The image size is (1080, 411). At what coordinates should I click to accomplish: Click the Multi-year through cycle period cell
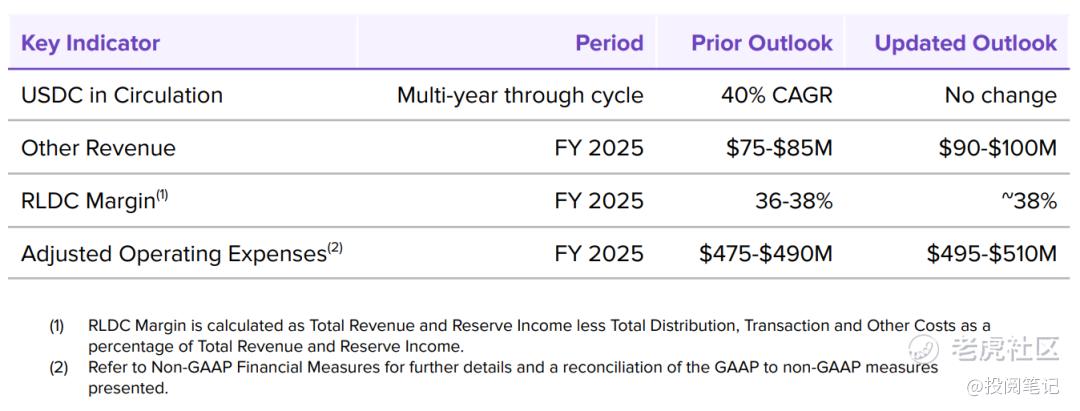pos(520,96)
